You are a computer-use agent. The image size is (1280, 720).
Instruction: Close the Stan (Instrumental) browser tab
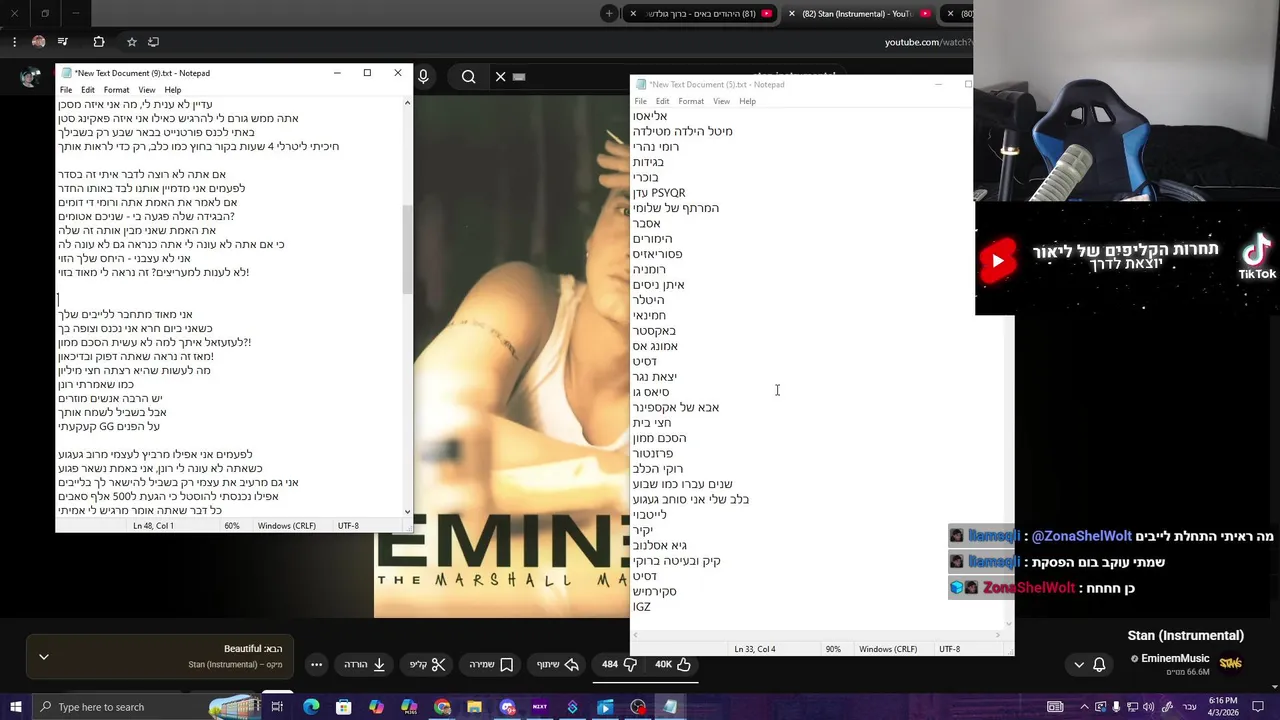[x=792, y=13]
